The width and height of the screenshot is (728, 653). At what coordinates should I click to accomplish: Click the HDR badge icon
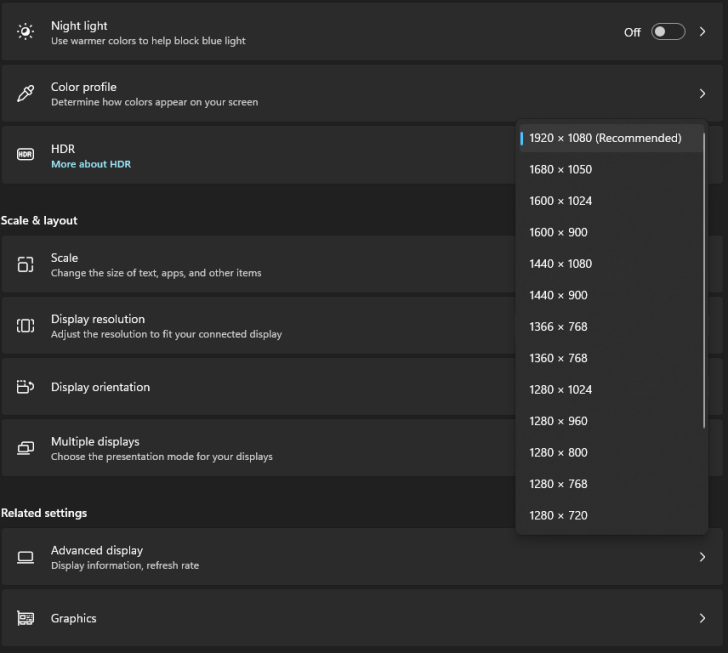(x=25, y=154)
